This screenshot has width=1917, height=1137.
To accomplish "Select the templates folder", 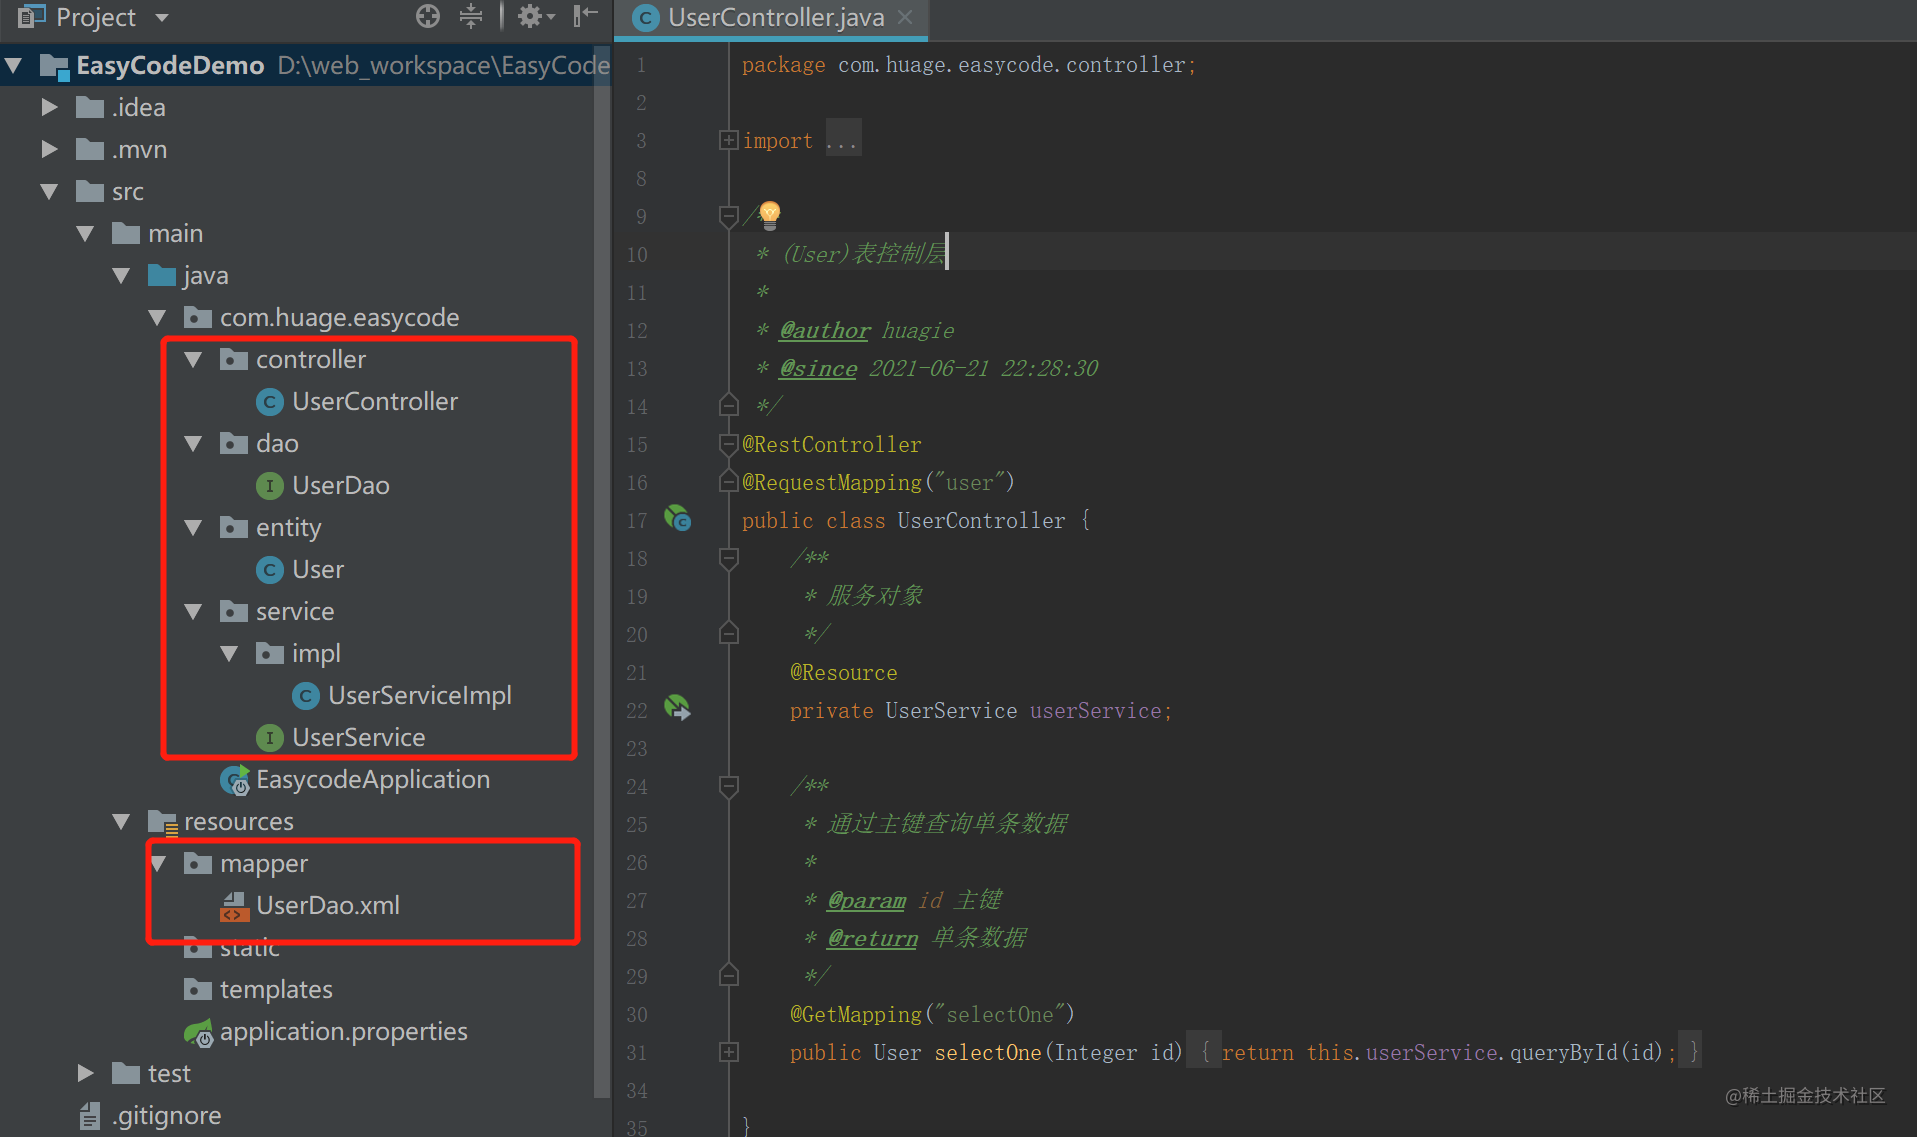I will click(x=276, y=989).
